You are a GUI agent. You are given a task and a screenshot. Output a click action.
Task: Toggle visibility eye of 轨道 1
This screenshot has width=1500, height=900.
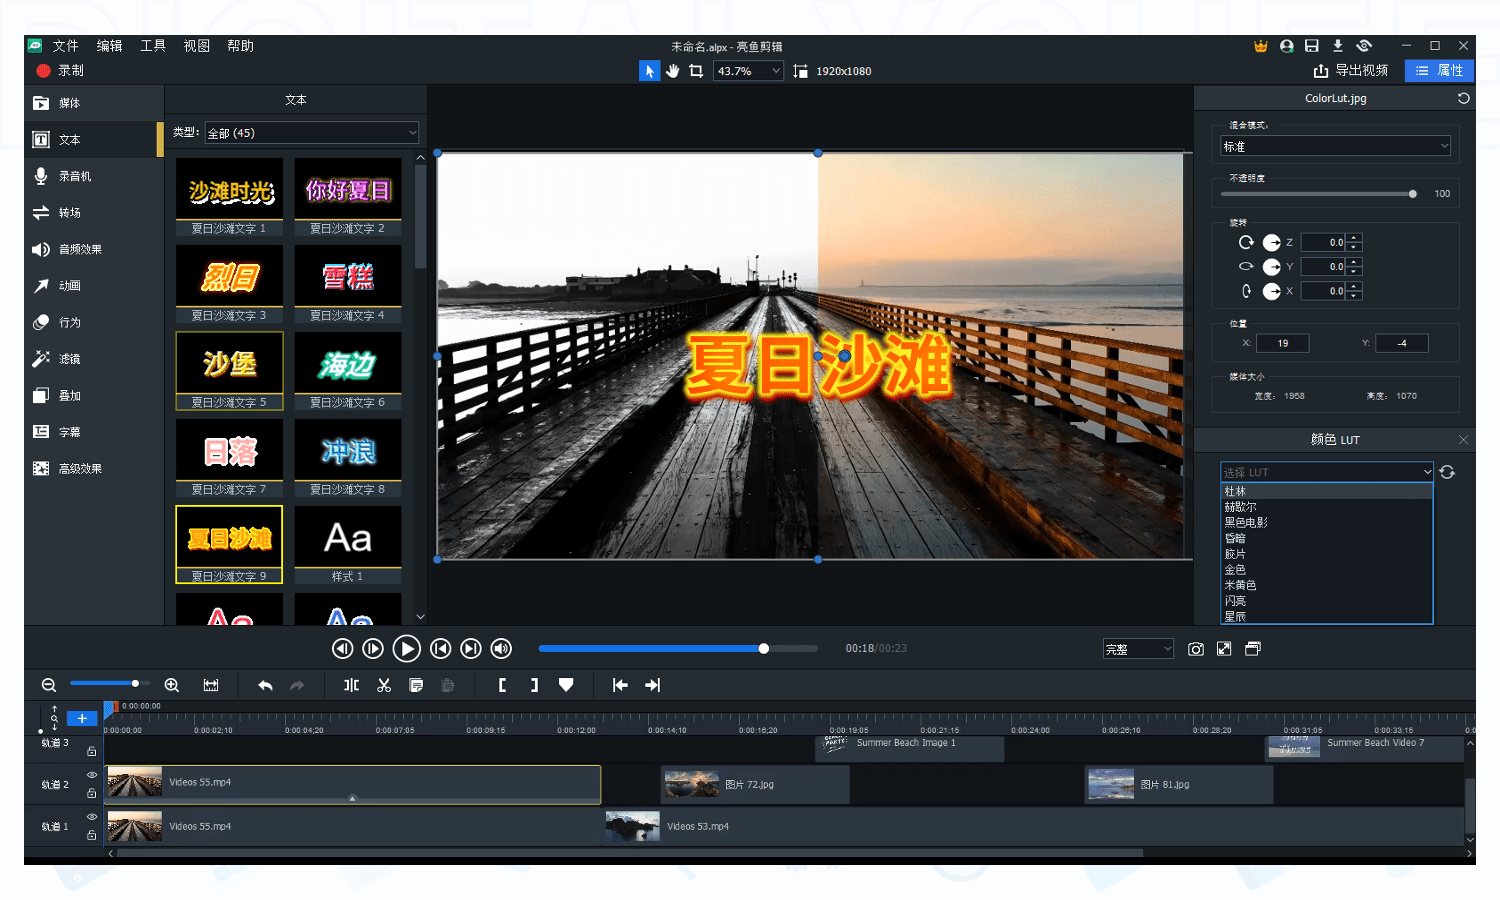91,817
